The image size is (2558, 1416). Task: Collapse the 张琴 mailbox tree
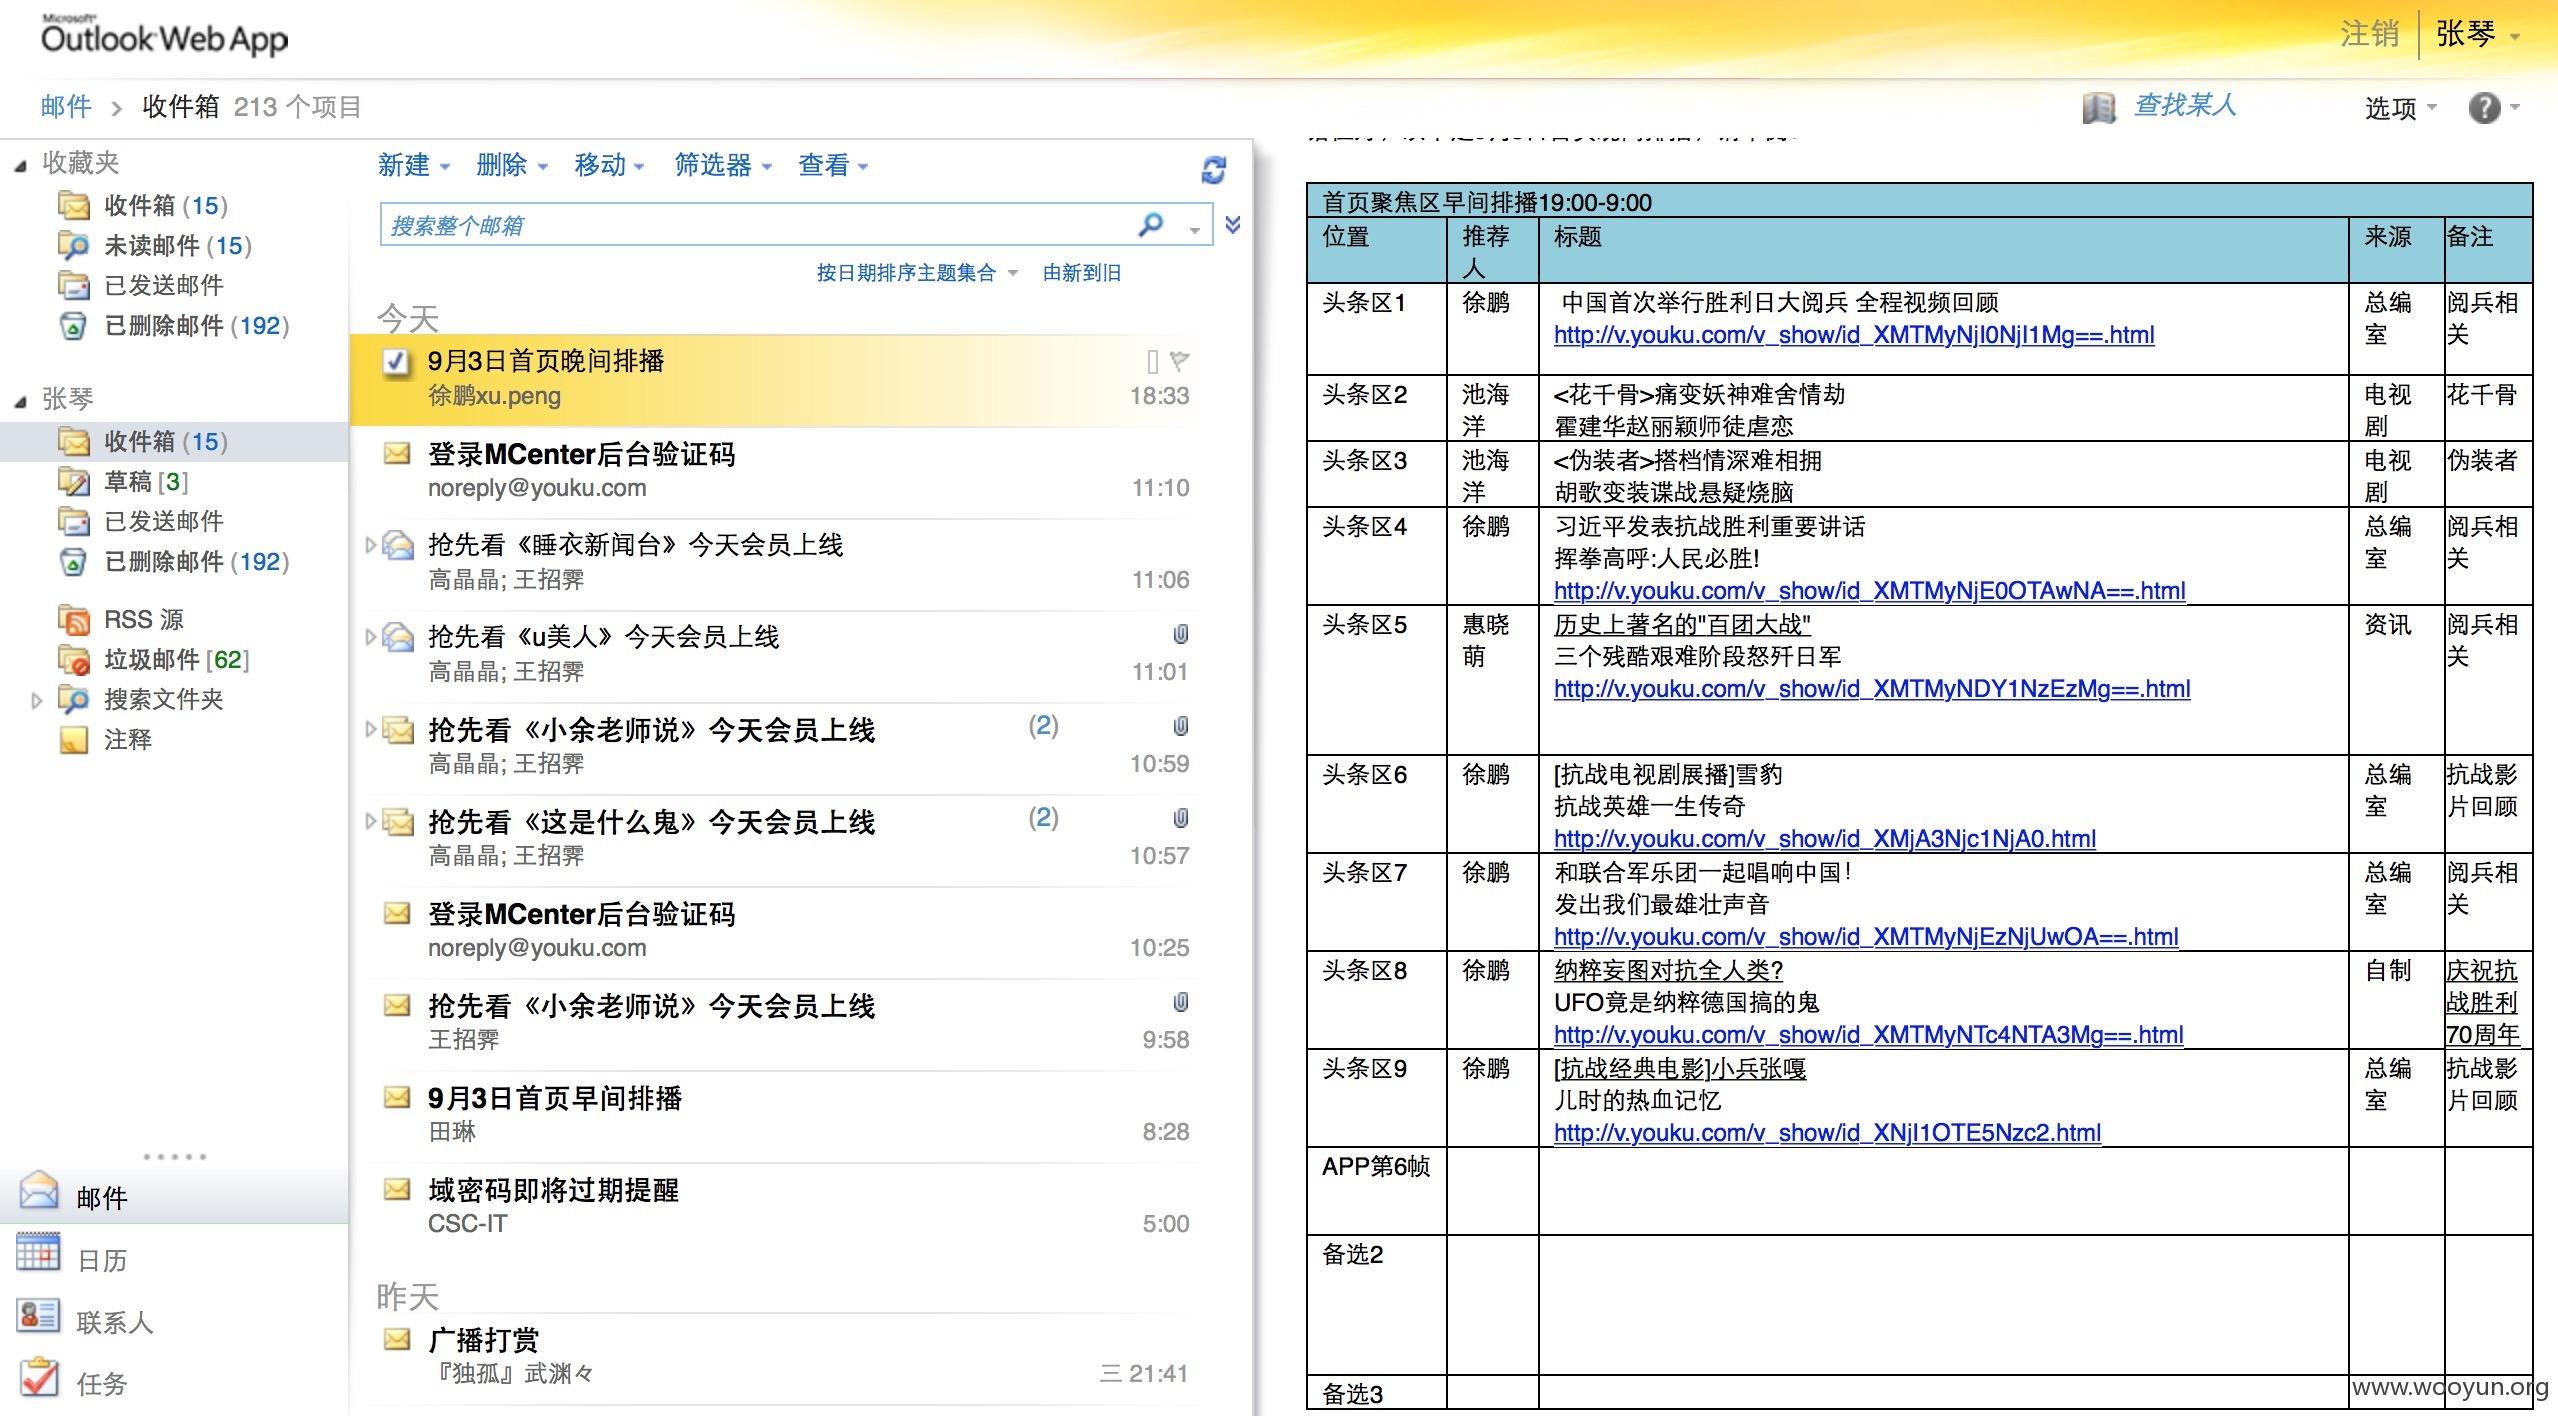tap(21, 402)
